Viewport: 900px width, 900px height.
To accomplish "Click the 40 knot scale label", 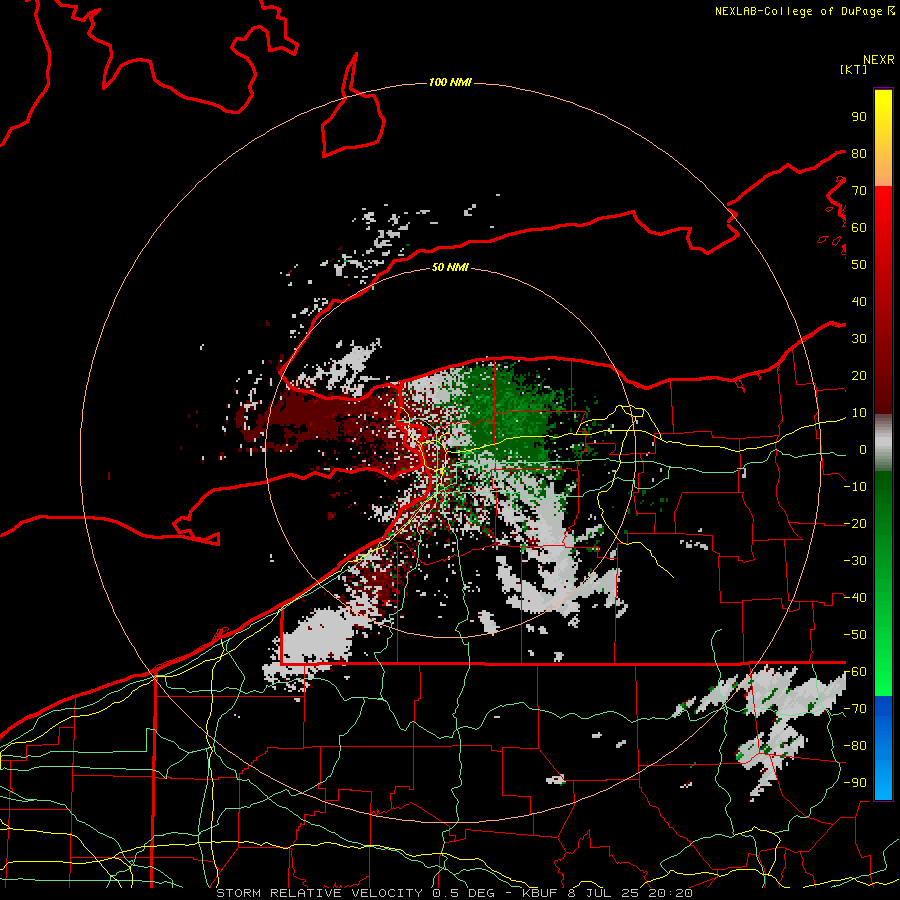I will tap(859, 302).
